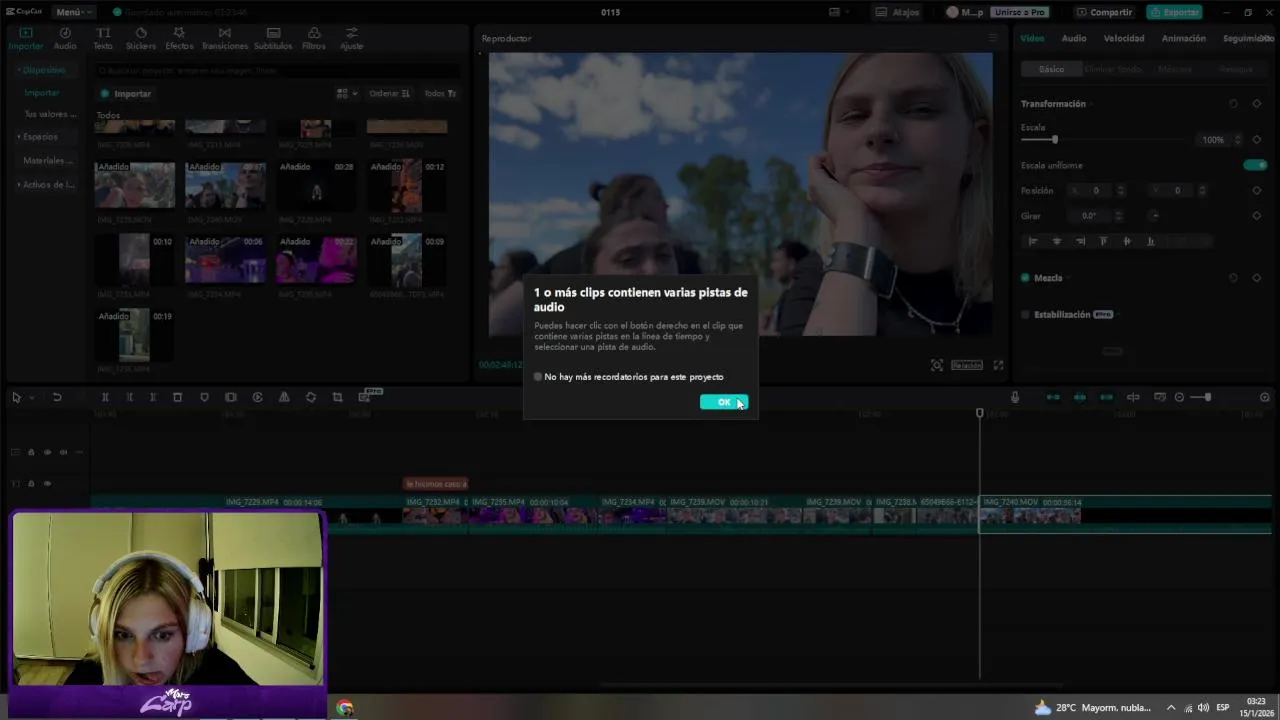Toggle the Mezcla checkbox
This screenshot has width=1280, height=720.
point(1025,278)
